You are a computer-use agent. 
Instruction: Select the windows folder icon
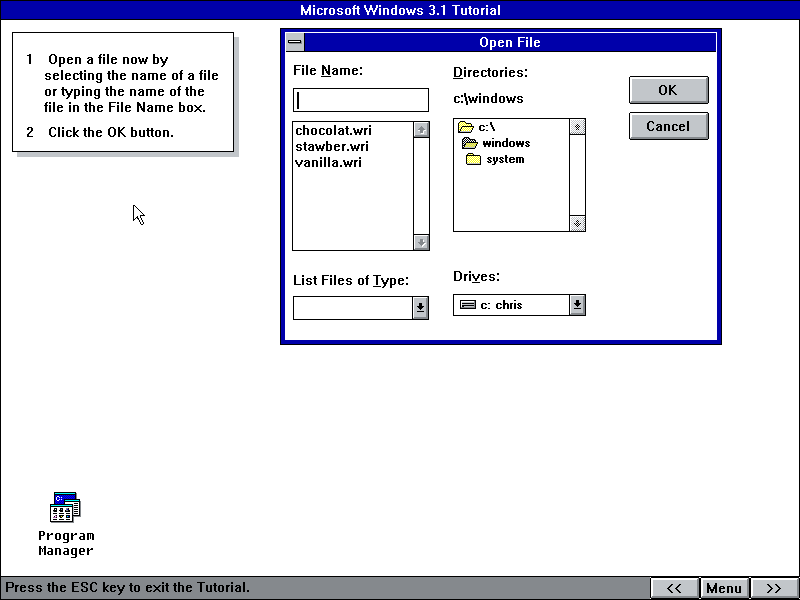coord(469,143)
